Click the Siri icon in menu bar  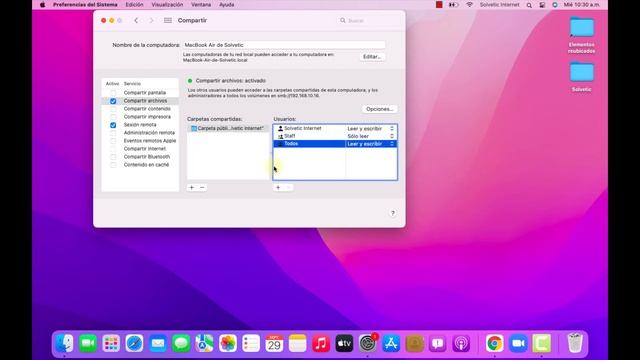[x=555, y=5]
